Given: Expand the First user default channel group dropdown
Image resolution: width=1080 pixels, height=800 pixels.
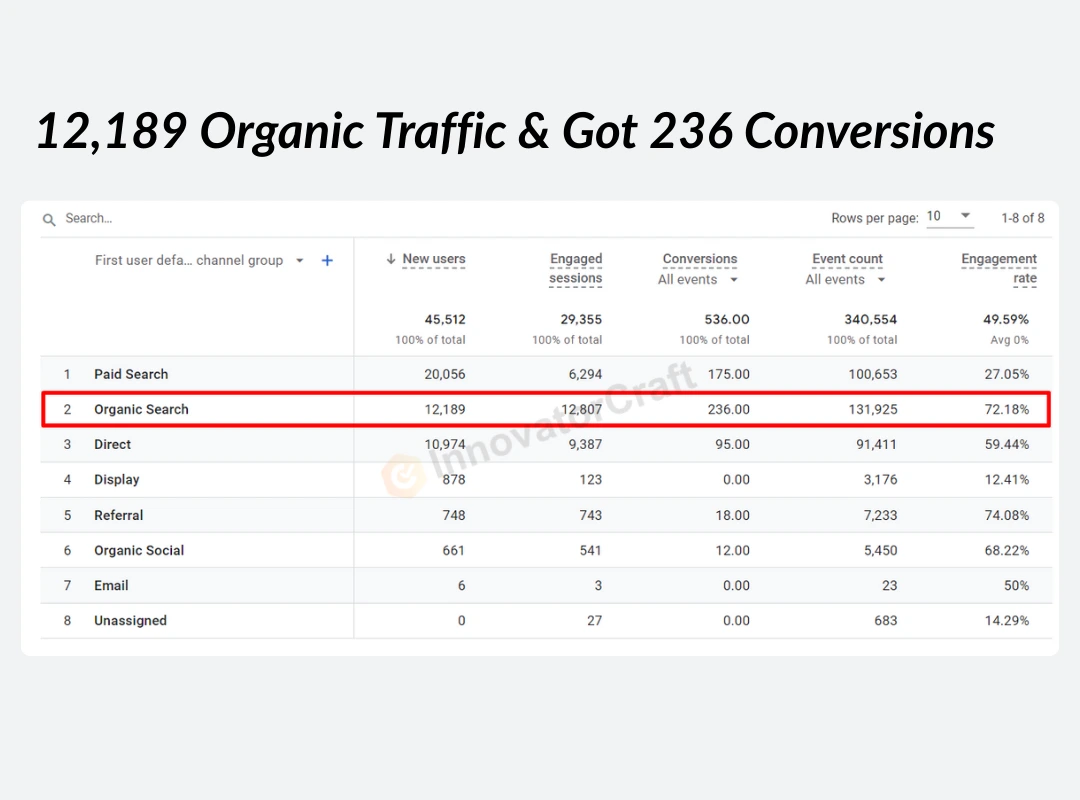Looking at the screenshot, I should point(299,261).
